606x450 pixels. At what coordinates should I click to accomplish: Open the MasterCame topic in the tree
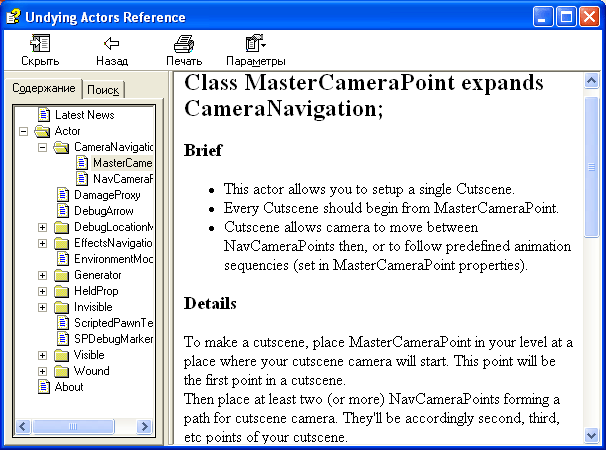click(x=123, y=163)
